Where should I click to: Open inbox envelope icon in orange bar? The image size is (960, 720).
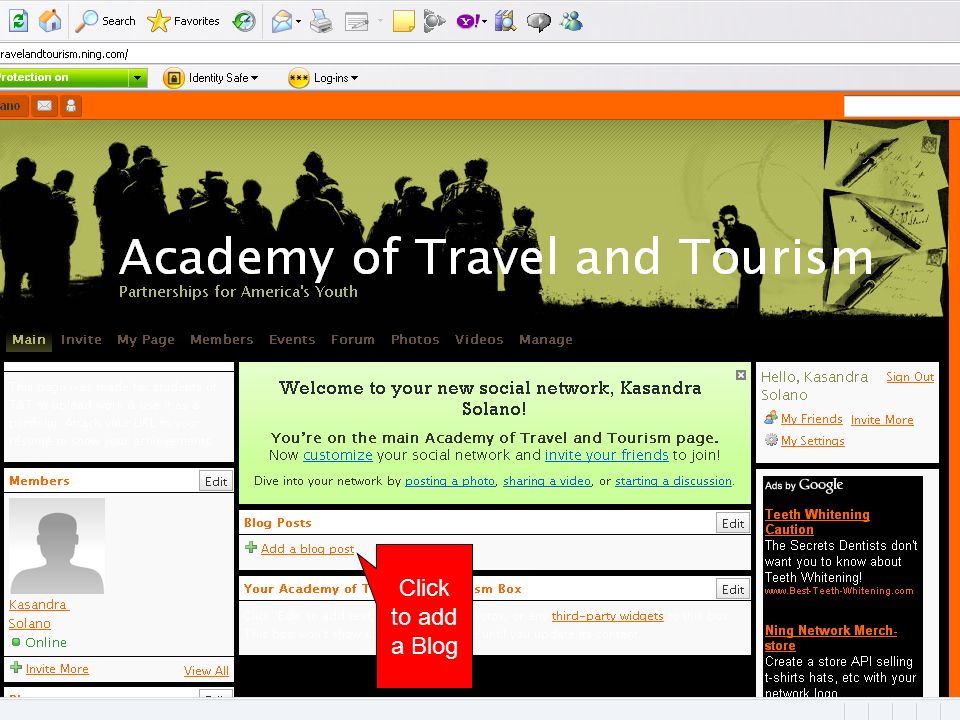(x=44, y=106)
